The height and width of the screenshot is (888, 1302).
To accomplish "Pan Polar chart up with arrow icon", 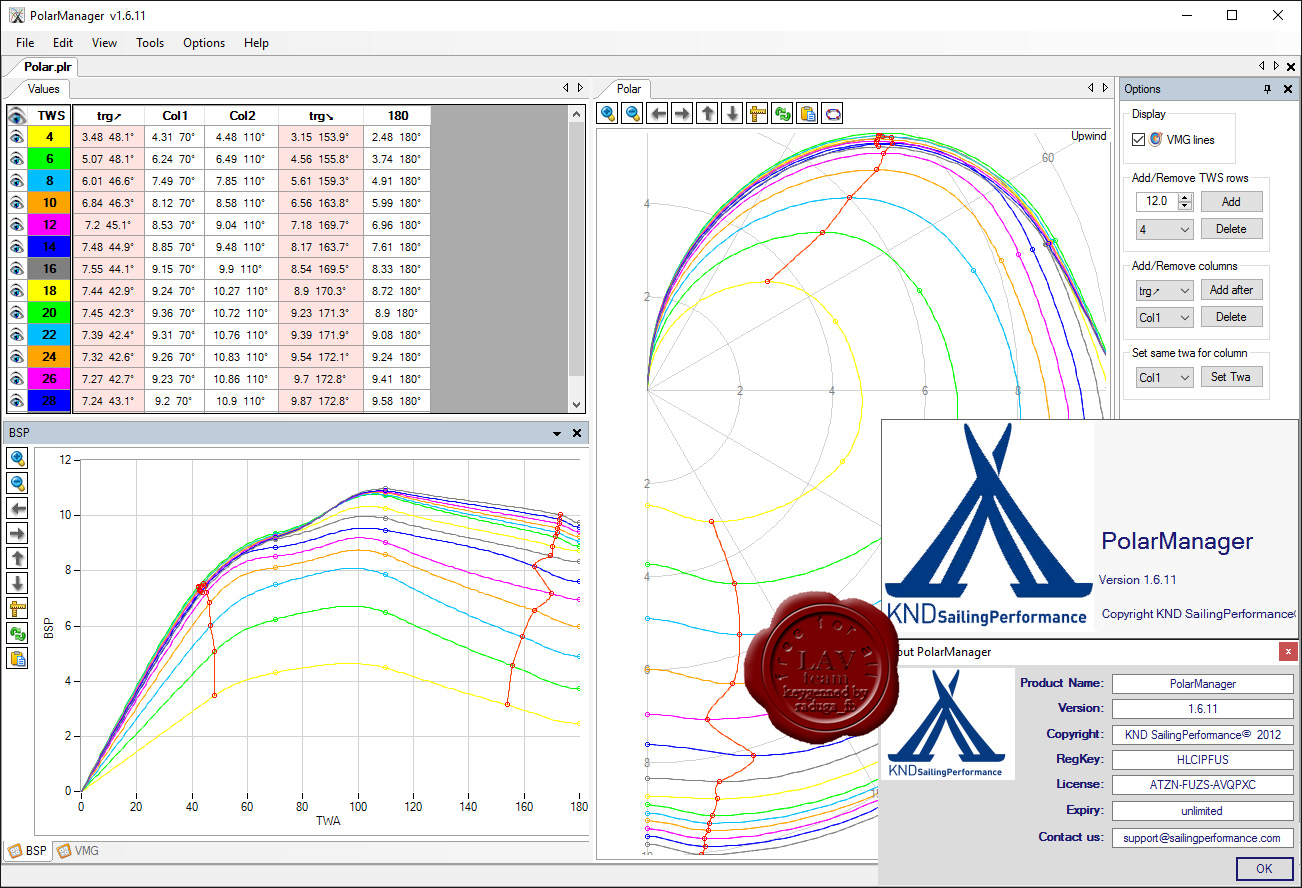I will (x=707, y=113).
